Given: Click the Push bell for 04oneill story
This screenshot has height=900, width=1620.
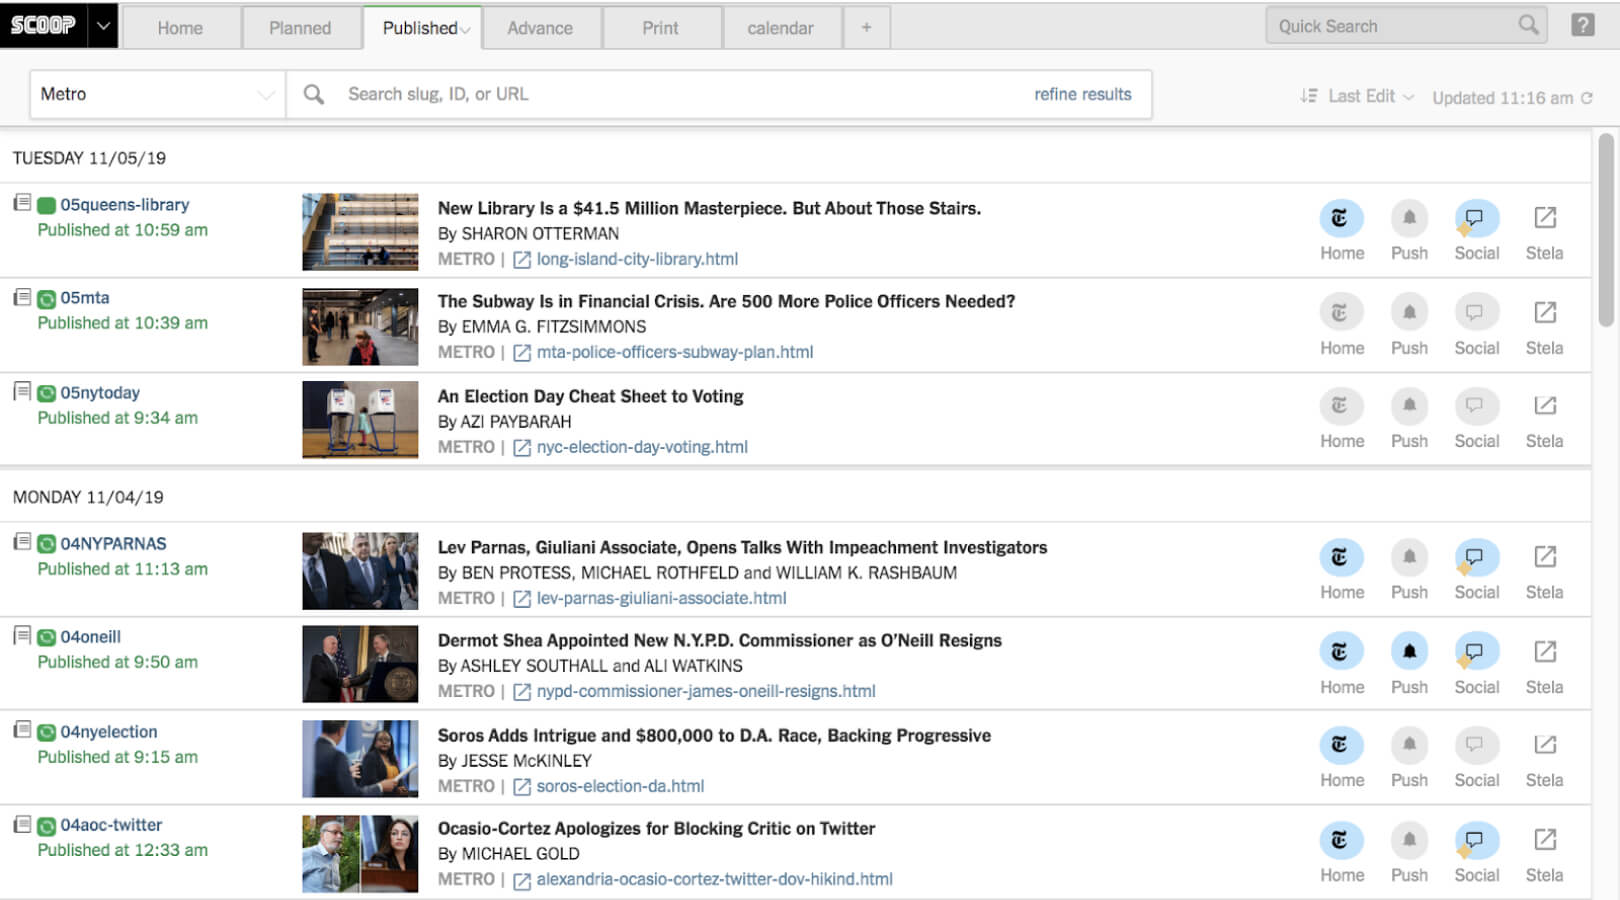Looking at the screenshot, I should (1409, 652).
